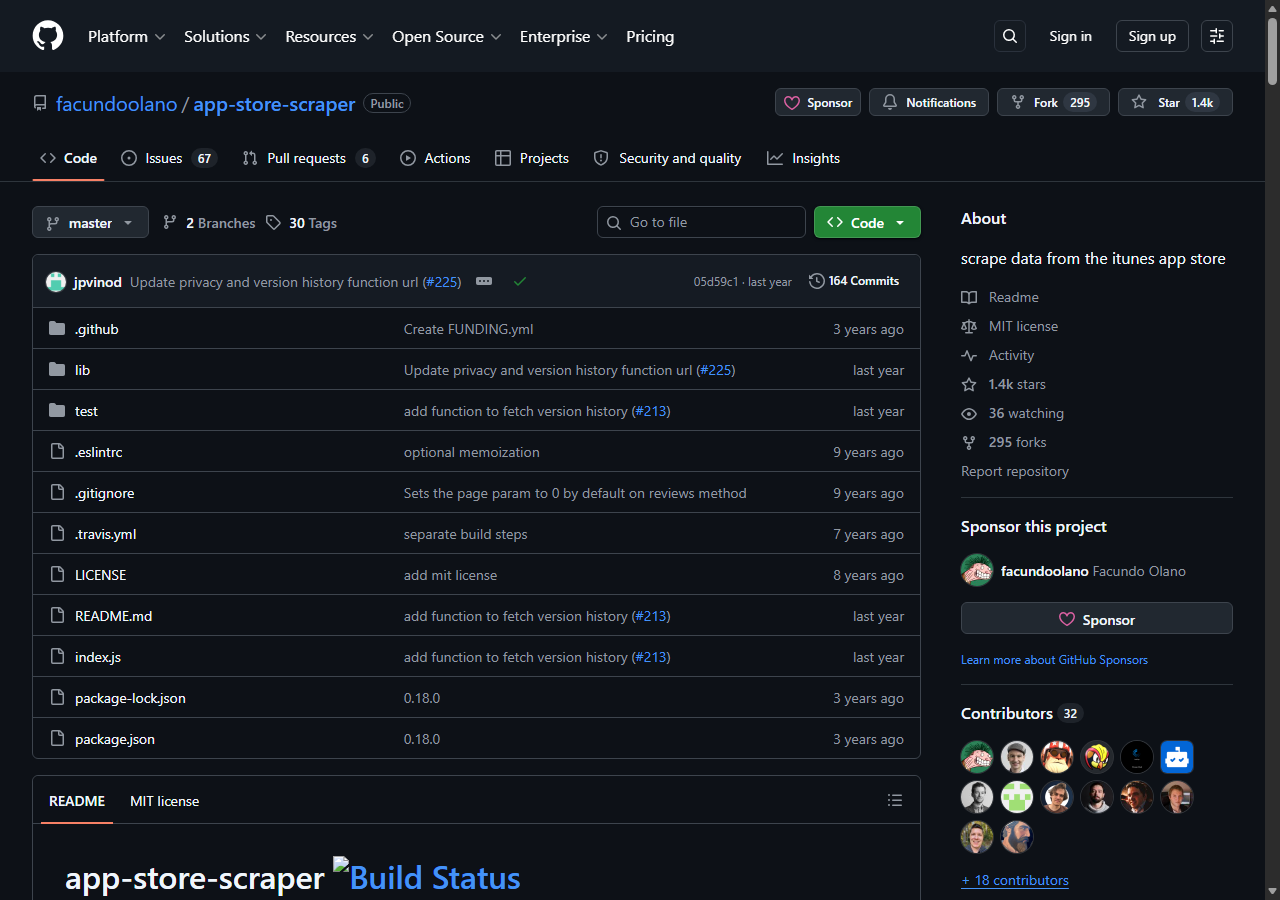The height and width of the screenshot is (900, 1280).
Task: Open package.json file
Action: (x=115, y=739)
